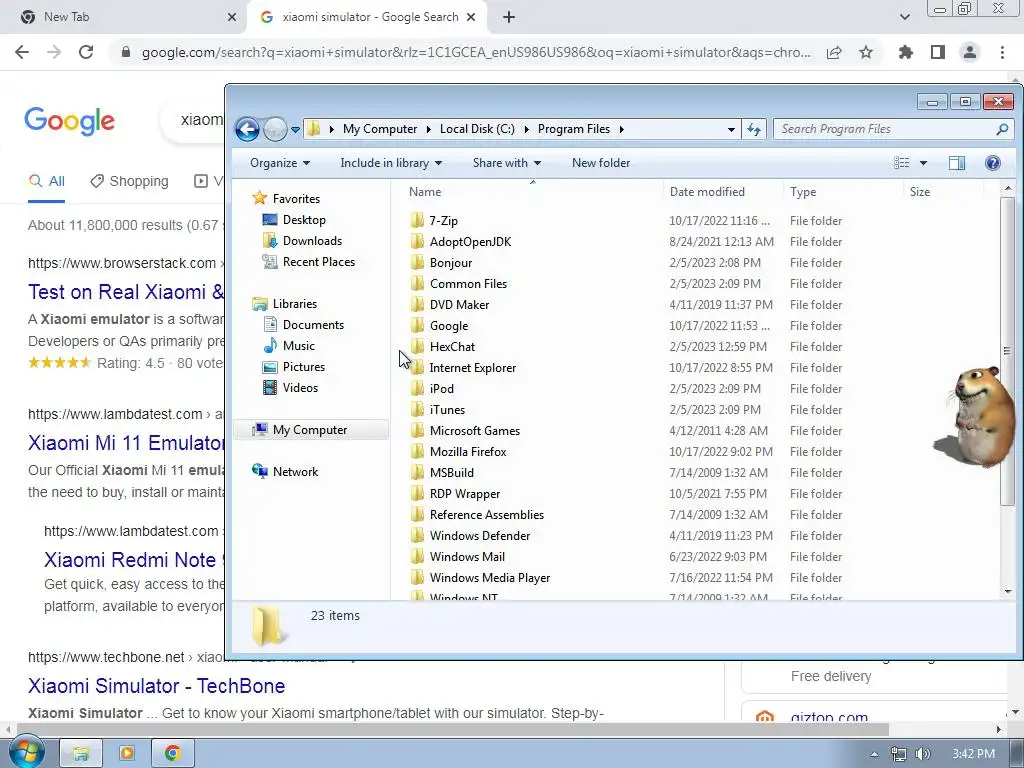Reload the Chrome page
Viewport: 1024px width, 768px height.
coord(86,52)
